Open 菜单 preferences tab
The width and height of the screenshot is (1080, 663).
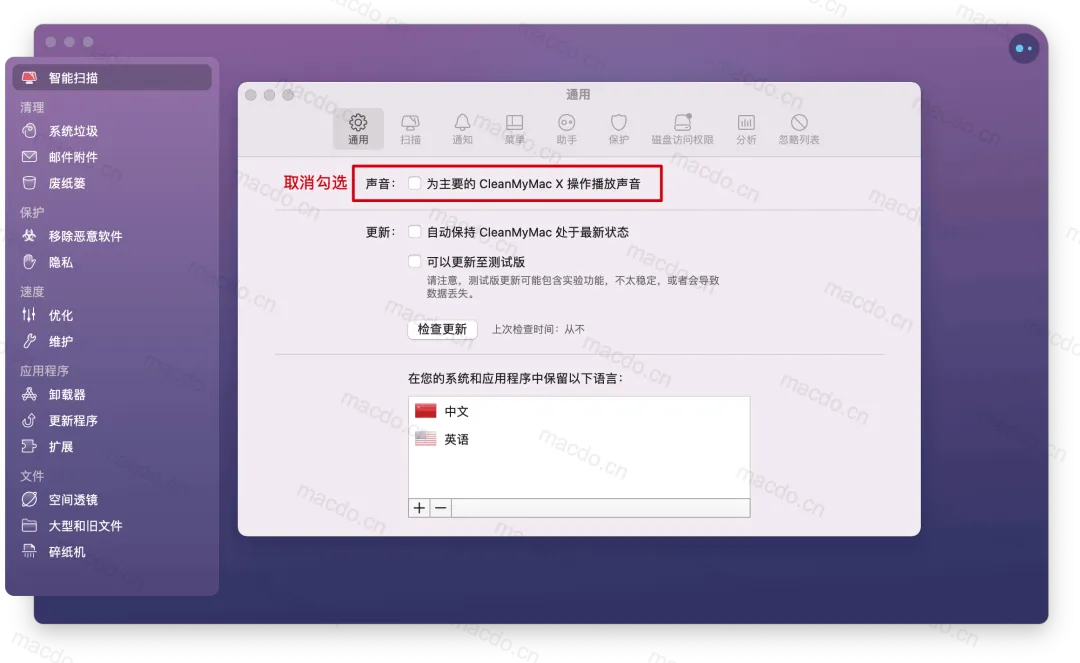(515, 129)
